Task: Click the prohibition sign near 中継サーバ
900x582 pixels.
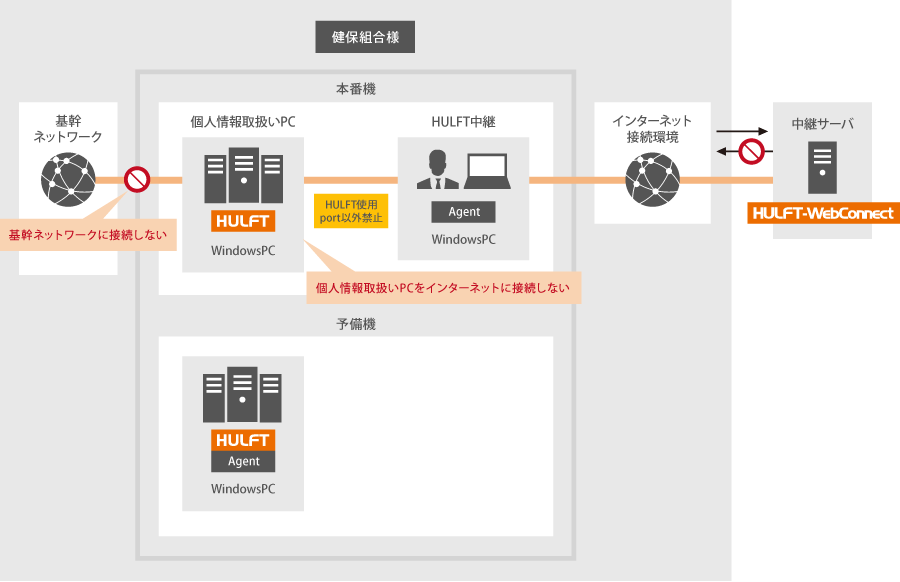Action: click(751, 152)
